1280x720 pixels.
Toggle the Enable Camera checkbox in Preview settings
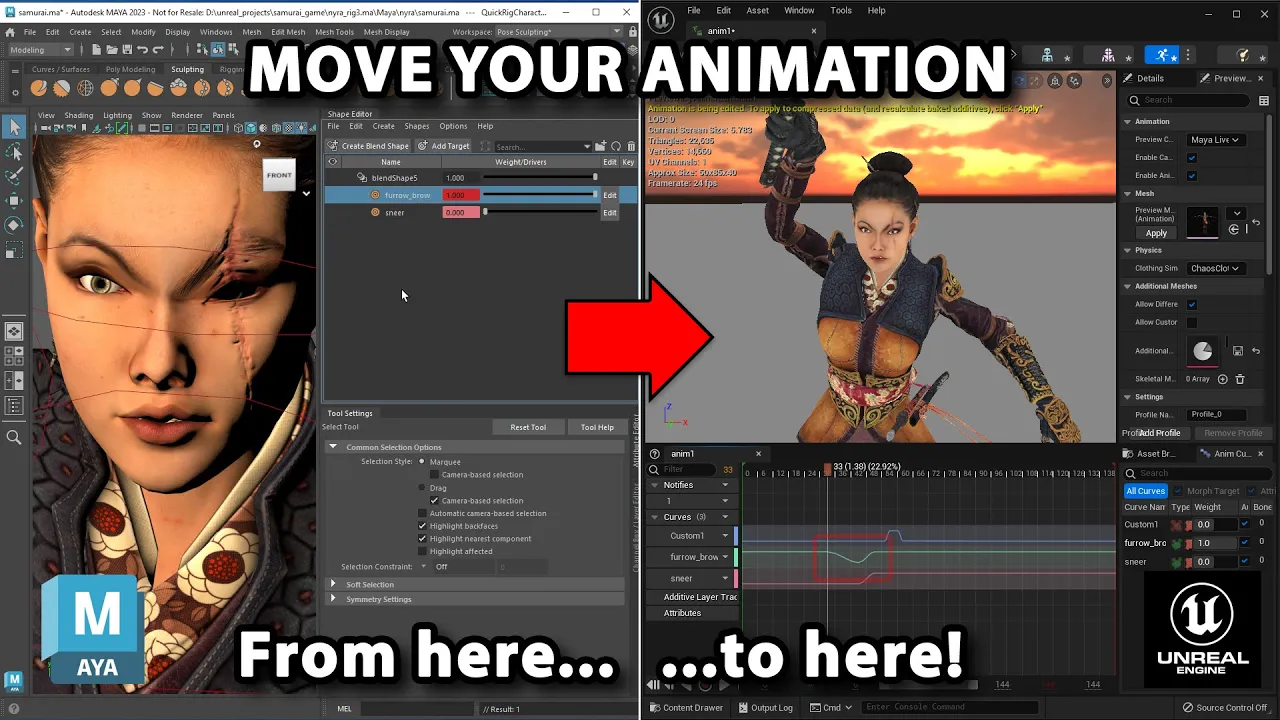1191,158
